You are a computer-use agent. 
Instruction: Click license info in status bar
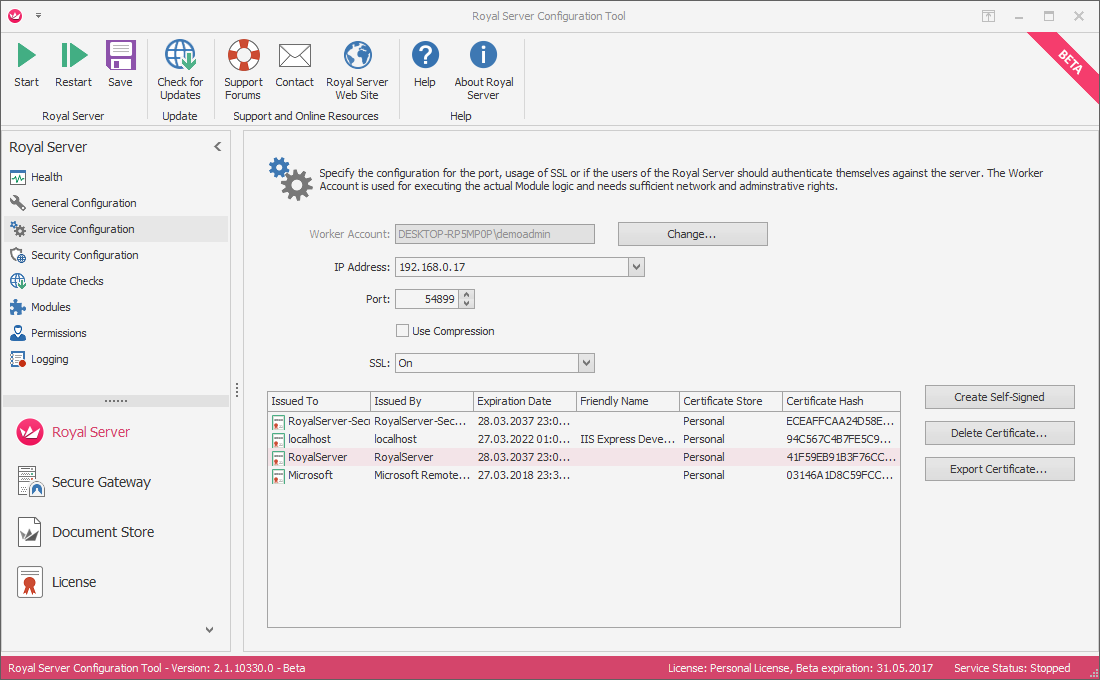pyautogui.click(x=800, y=668)
